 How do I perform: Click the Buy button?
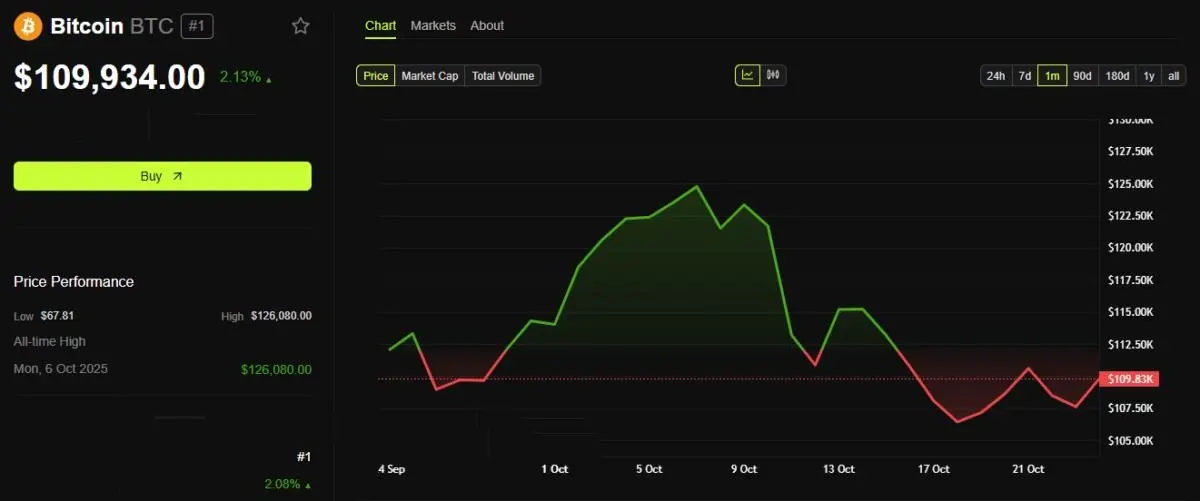(x=162, y=176)
